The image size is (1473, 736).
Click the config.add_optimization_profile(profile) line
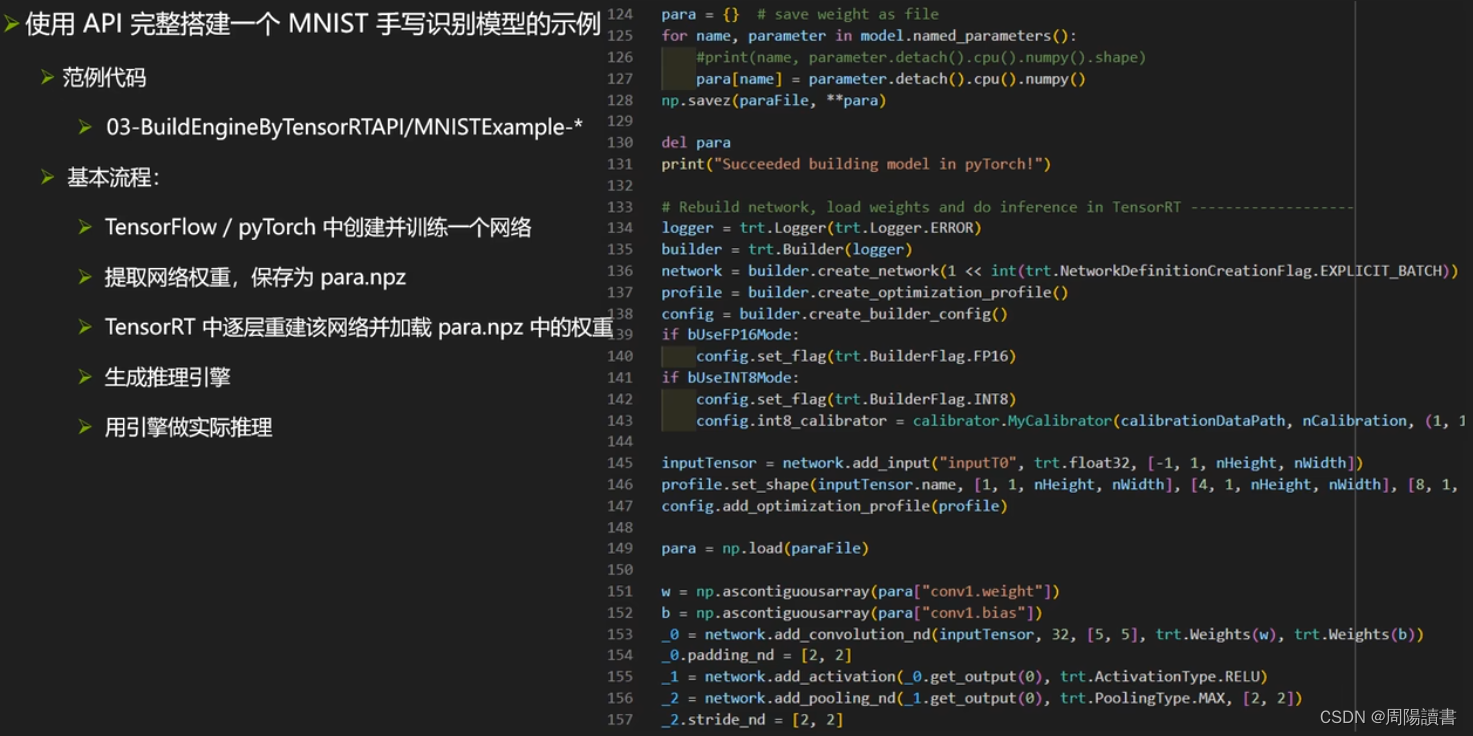(x=834, y=505)
